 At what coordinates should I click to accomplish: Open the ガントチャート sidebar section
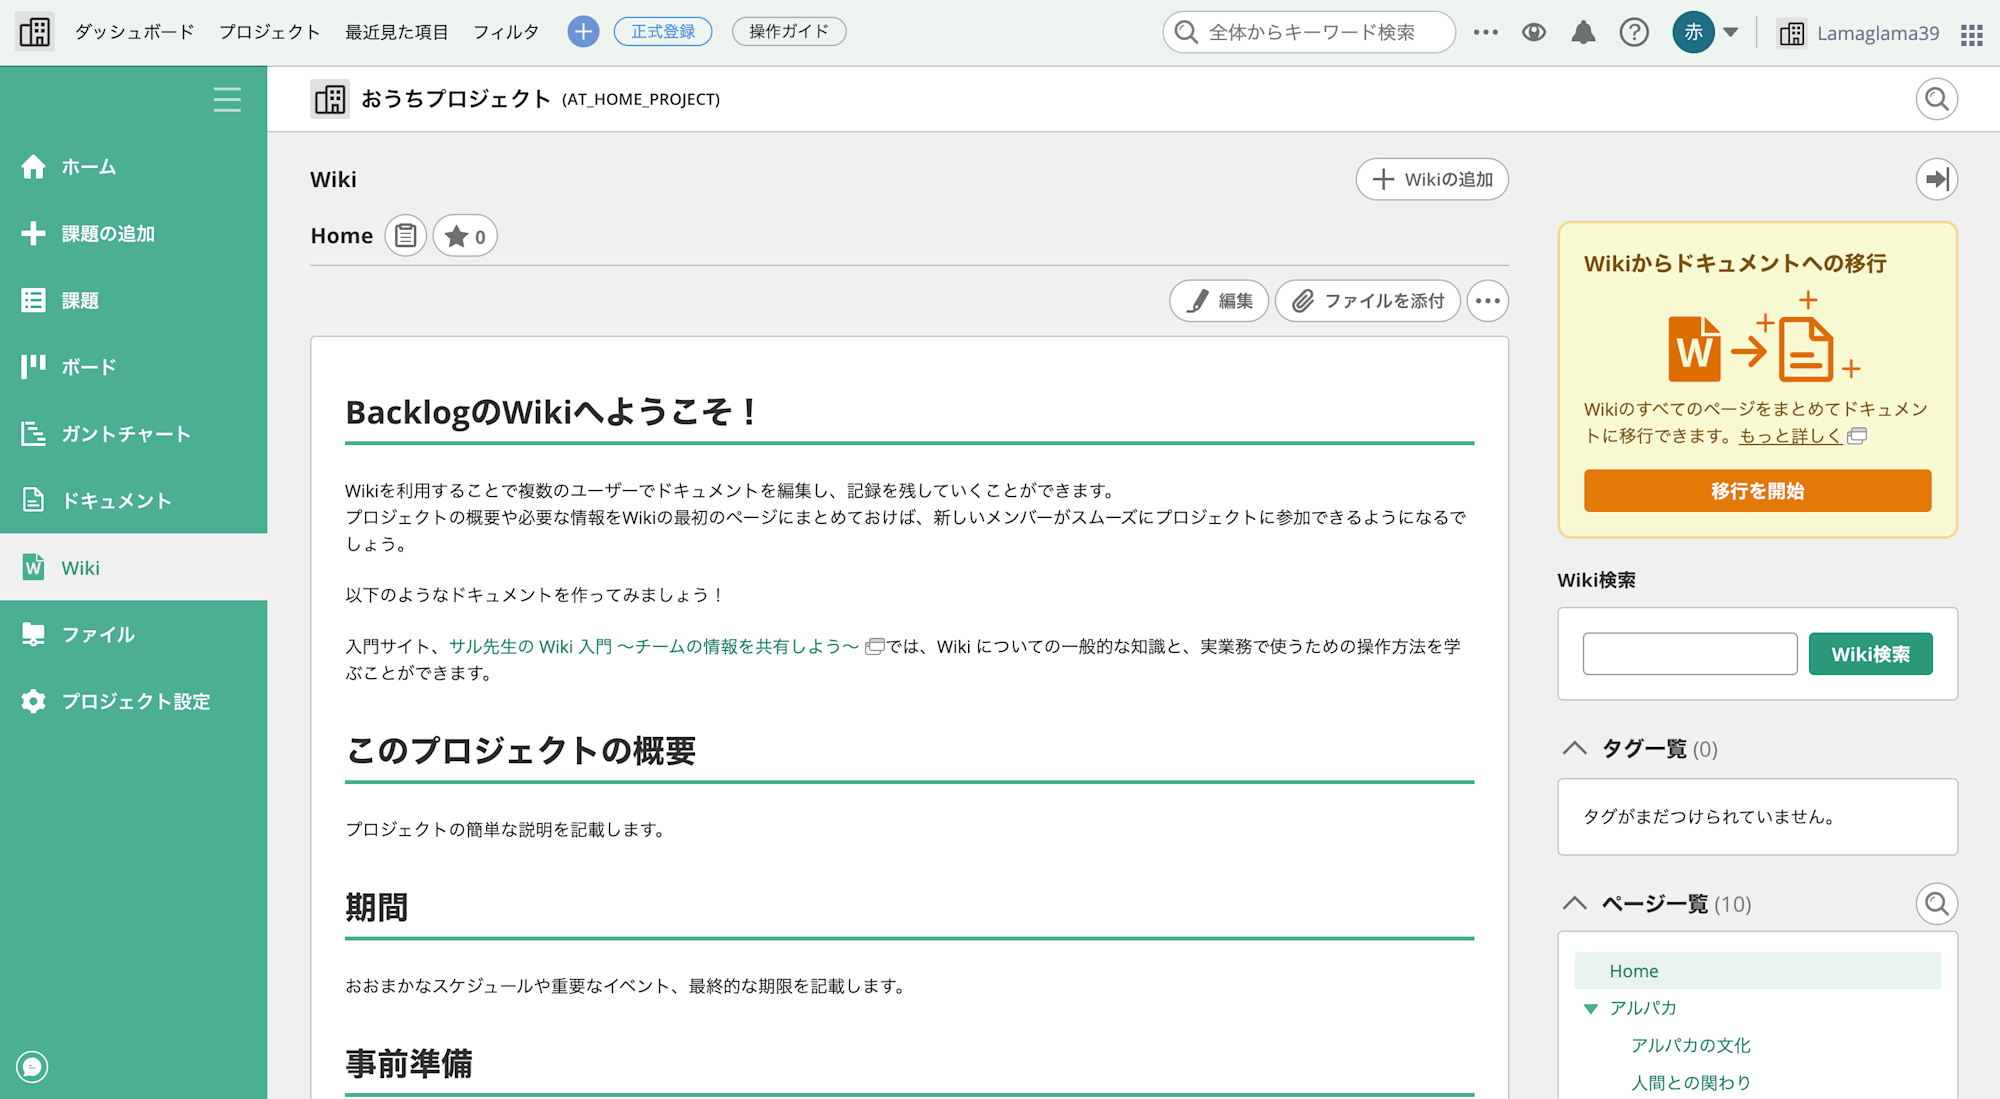126,433
